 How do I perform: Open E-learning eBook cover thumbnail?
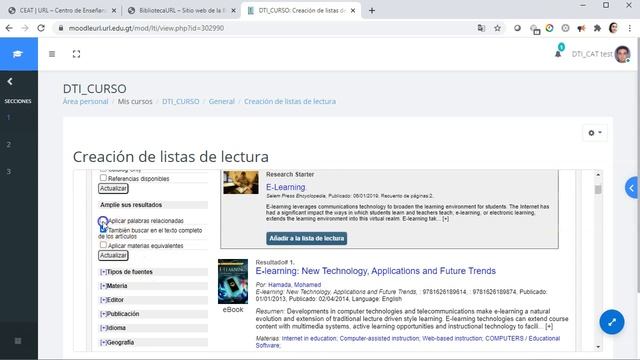(233, 281)
